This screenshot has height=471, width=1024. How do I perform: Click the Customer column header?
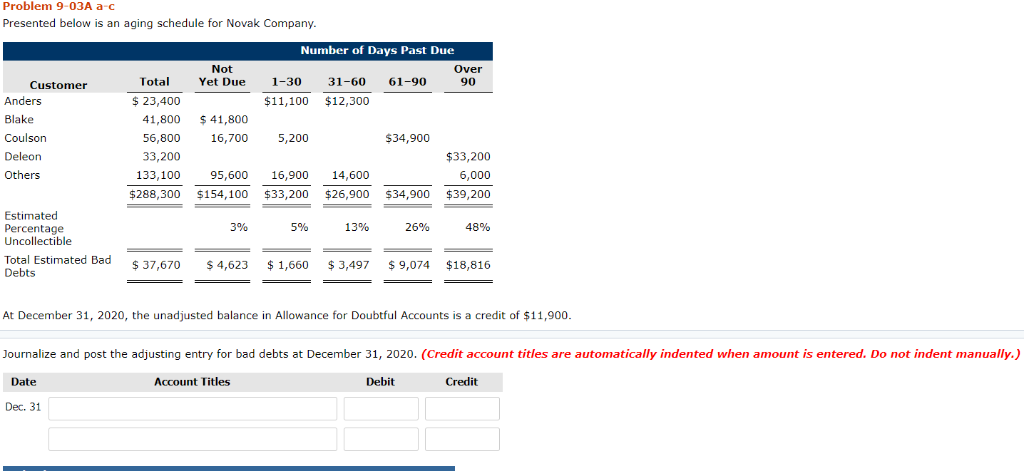coord(58,85)
